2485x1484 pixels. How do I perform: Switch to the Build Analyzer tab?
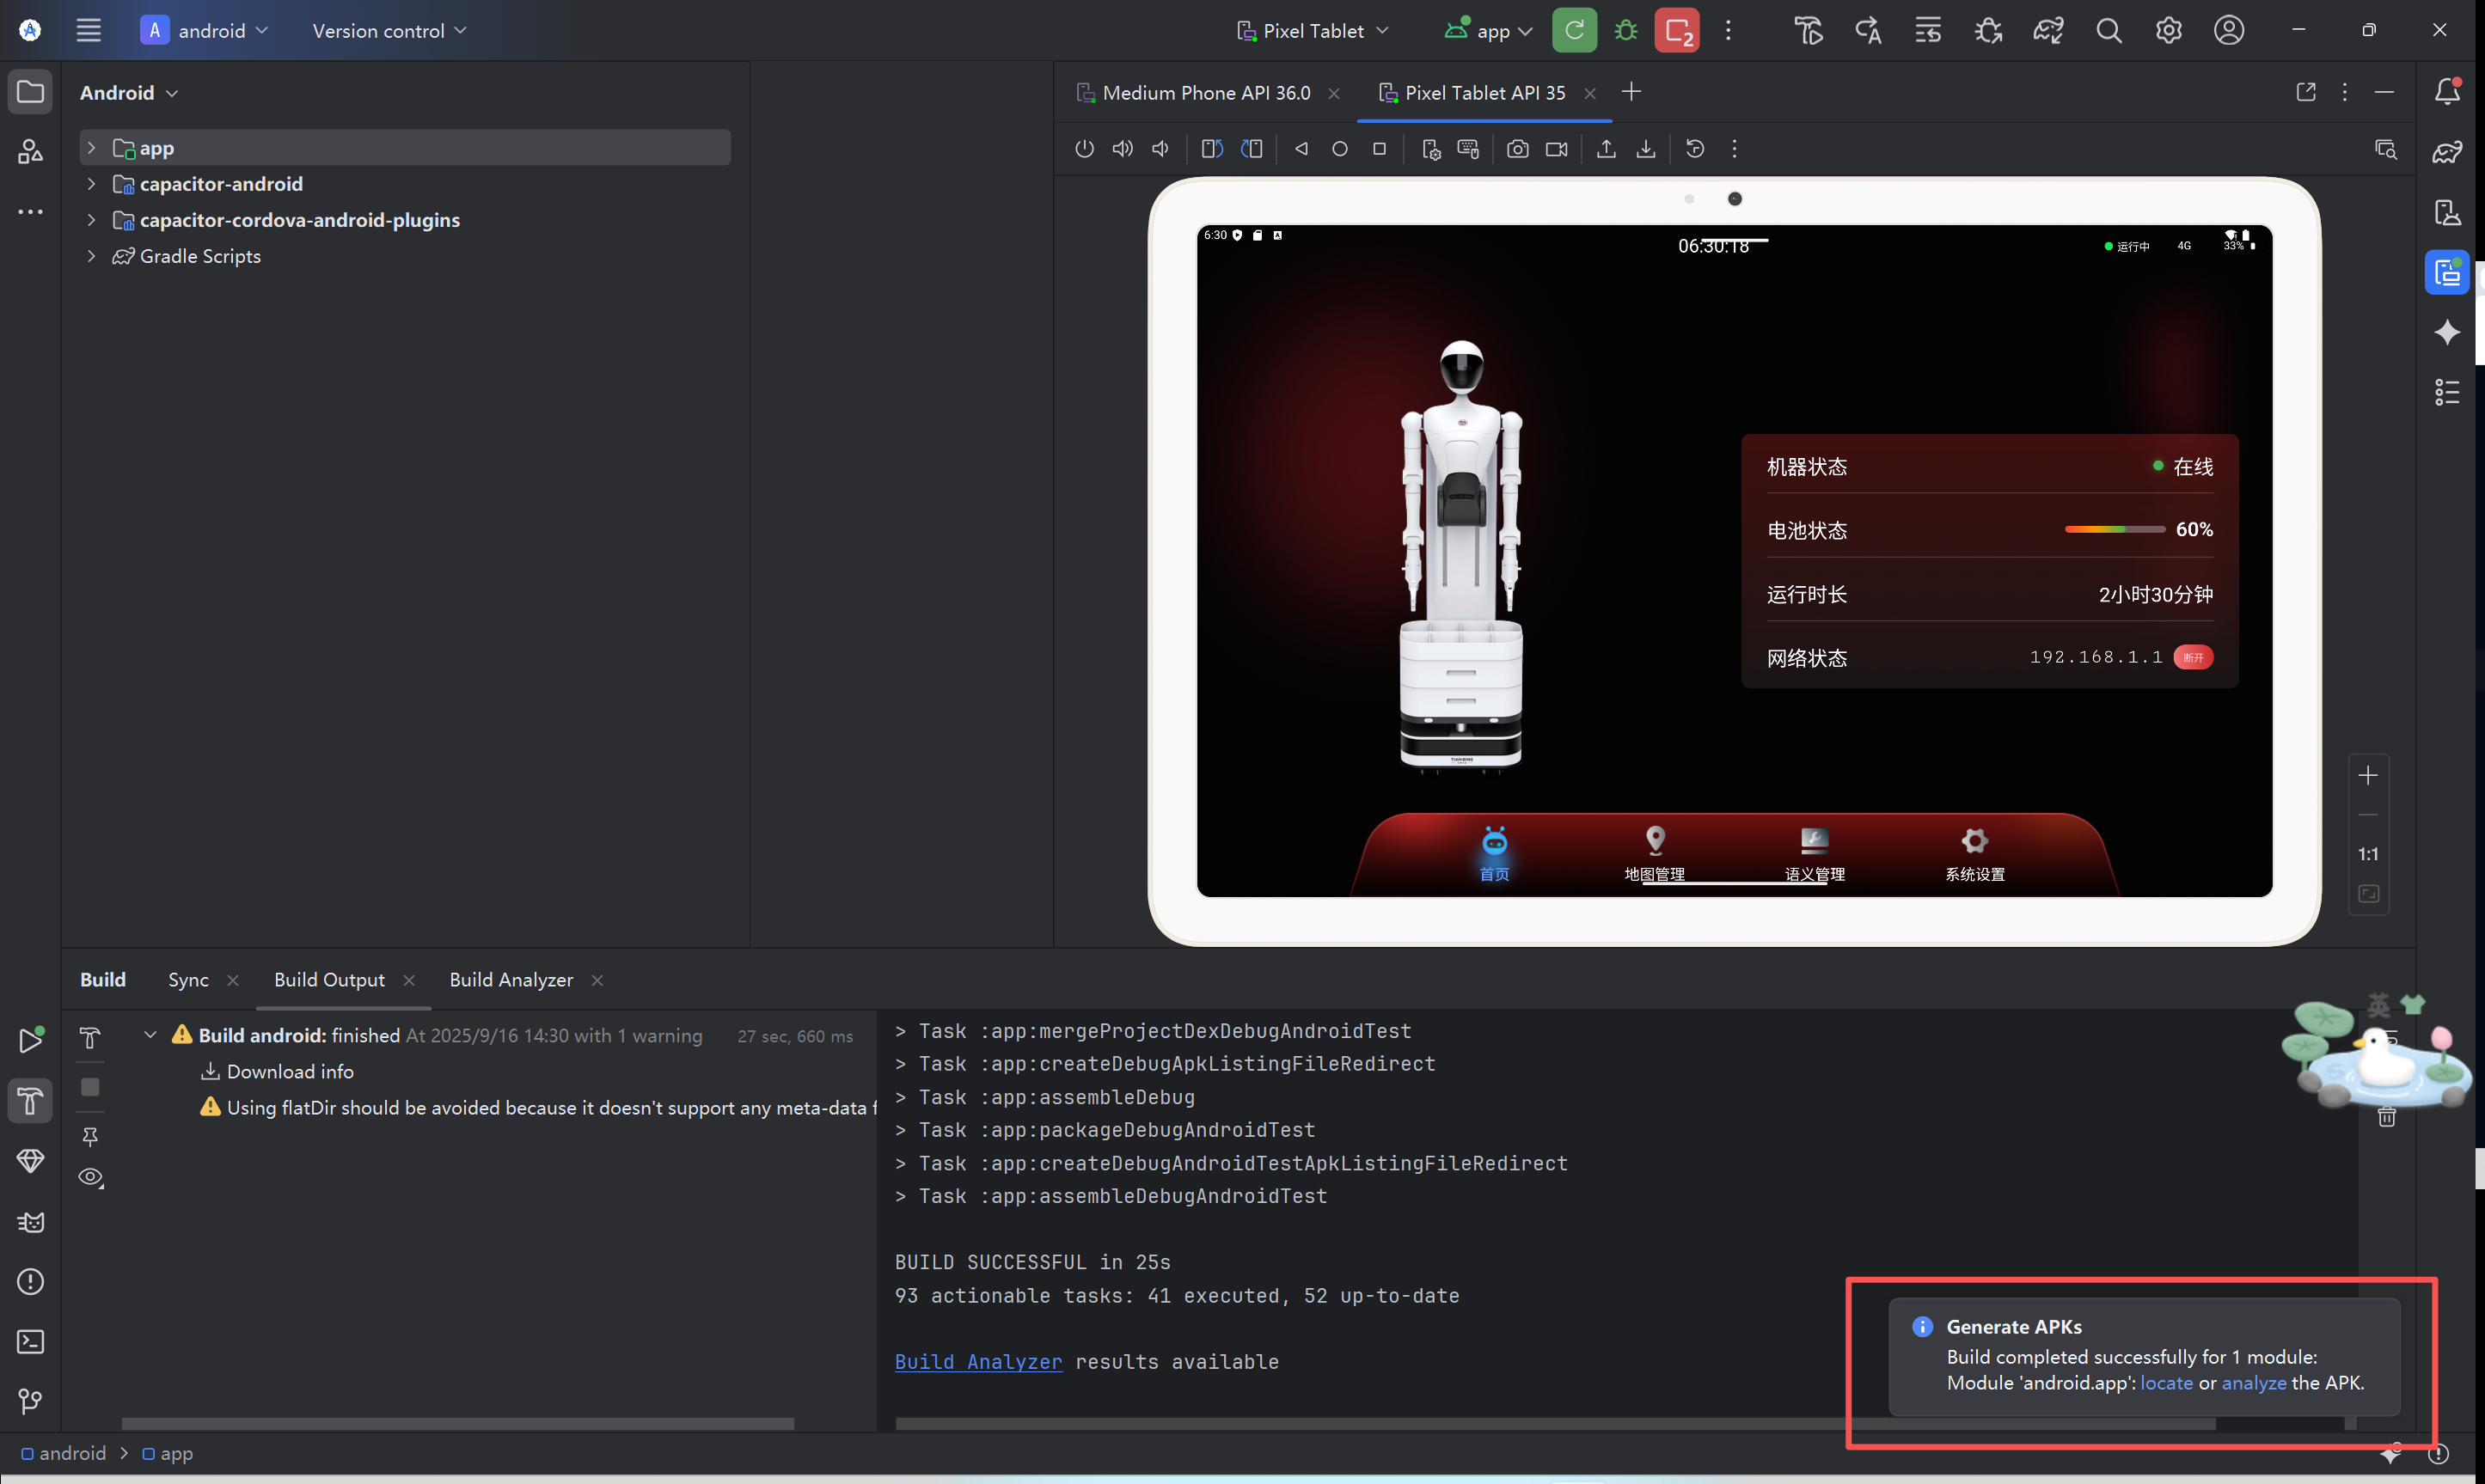[x=511, y=980]
